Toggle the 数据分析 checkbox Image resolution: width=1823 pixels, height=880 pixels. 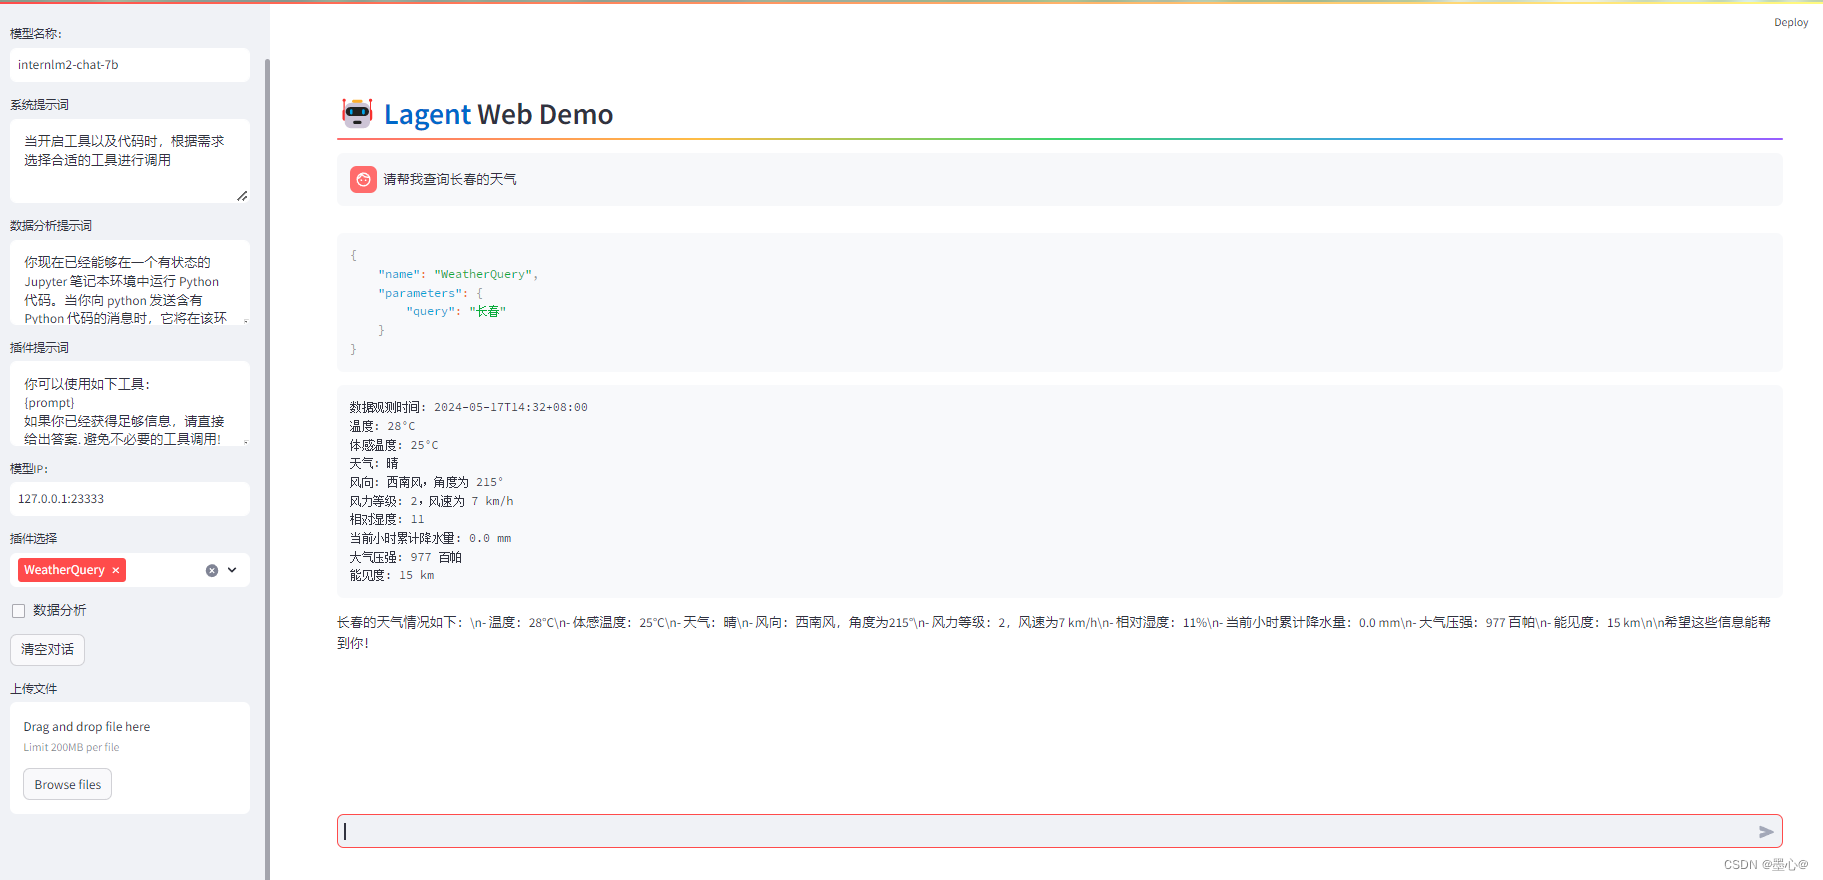tap(18, 611)
